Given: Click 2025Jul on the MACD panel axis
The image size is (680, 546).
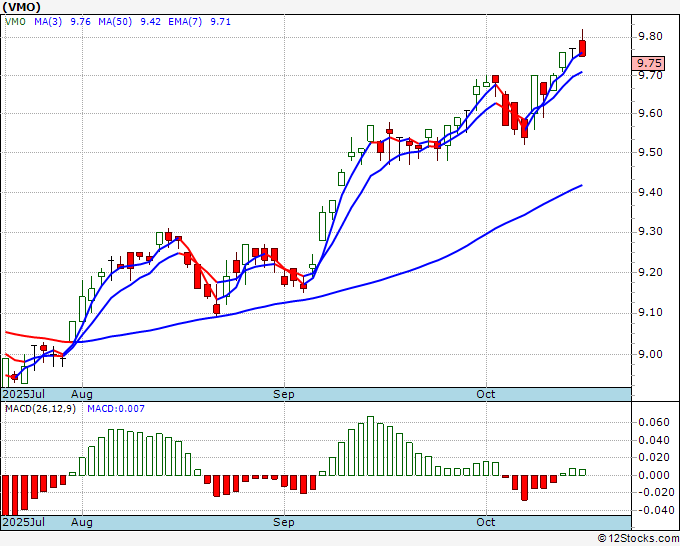Looking at the screenshot, I should point(24,522).
